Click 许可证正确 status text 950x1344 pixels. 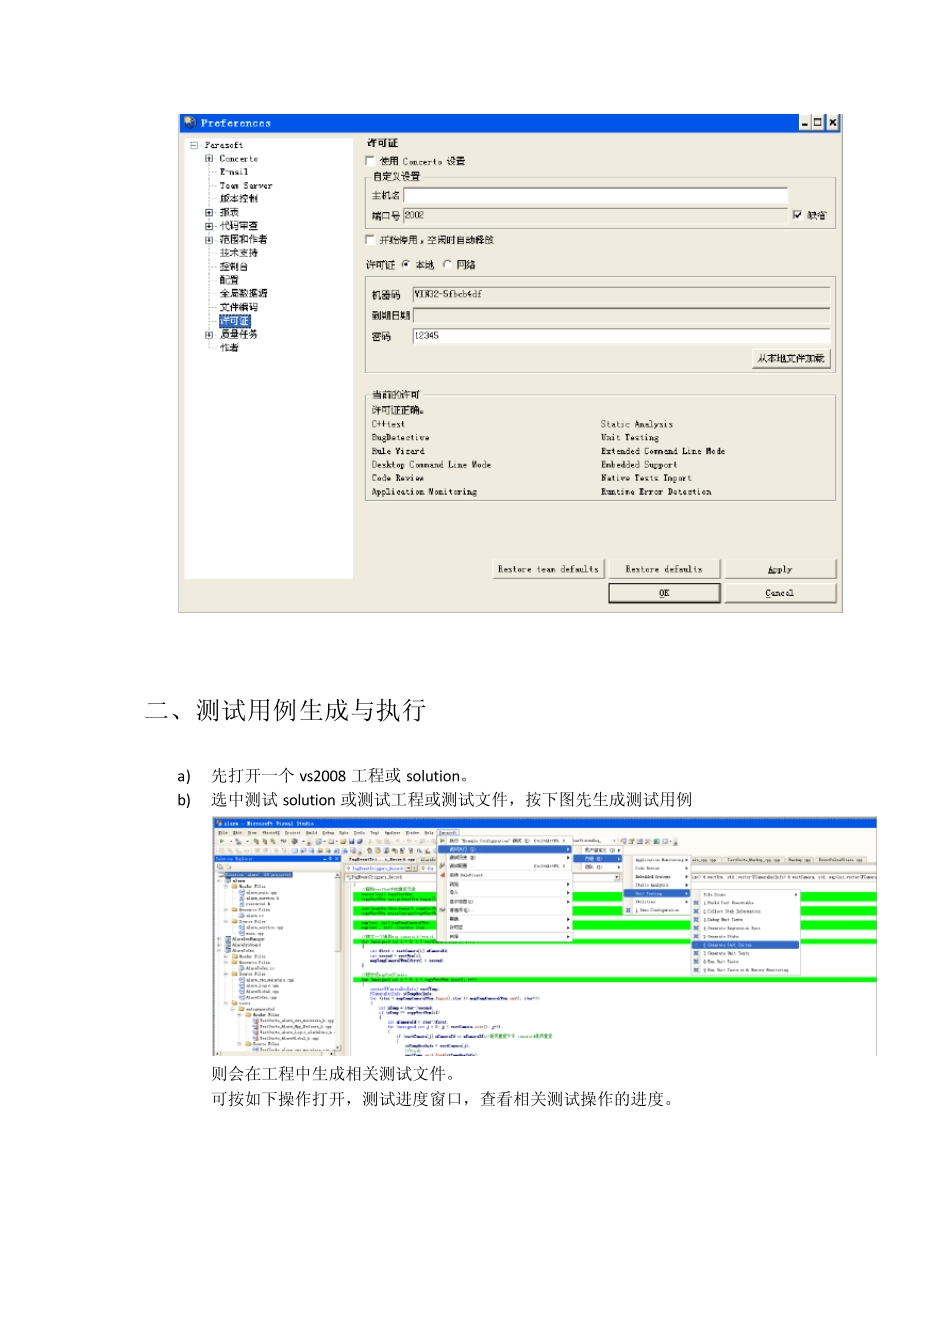pos(398,410)
